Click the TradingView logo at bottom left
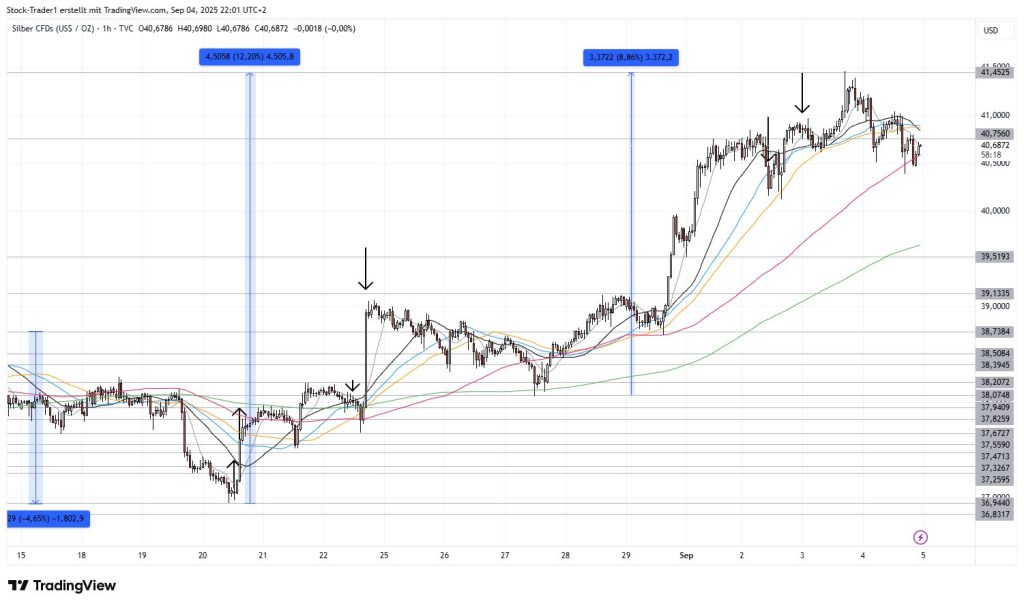The image size is (1024, 606). coord(62,586)
